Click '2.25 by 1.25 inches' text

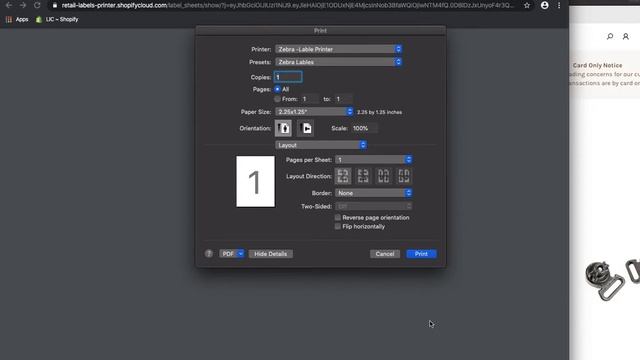380,112
